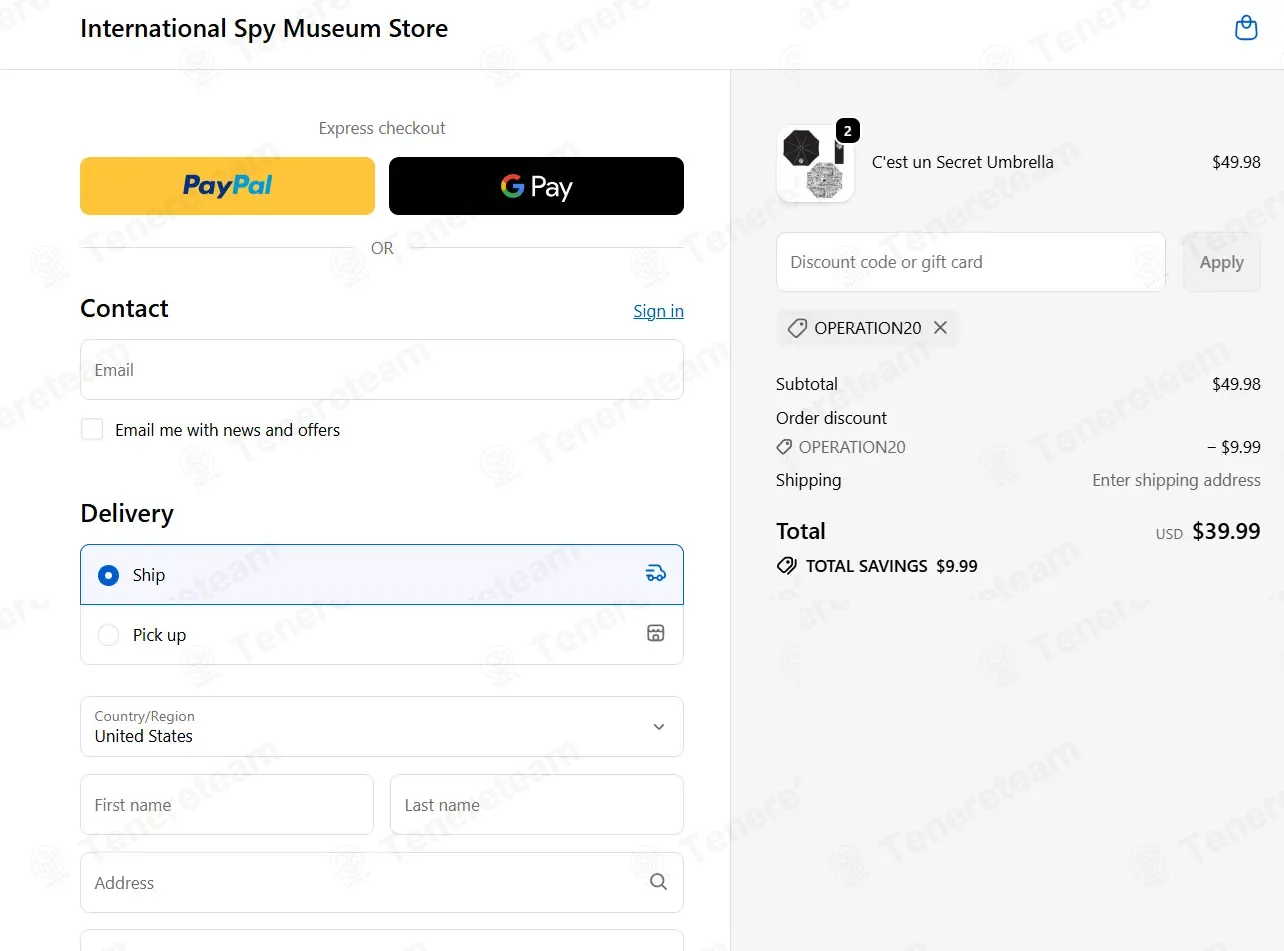Click the TOTAL SAVINGS $9.99 text
1284x951 pixels.
pyautogui.click(x=892, y=566)
